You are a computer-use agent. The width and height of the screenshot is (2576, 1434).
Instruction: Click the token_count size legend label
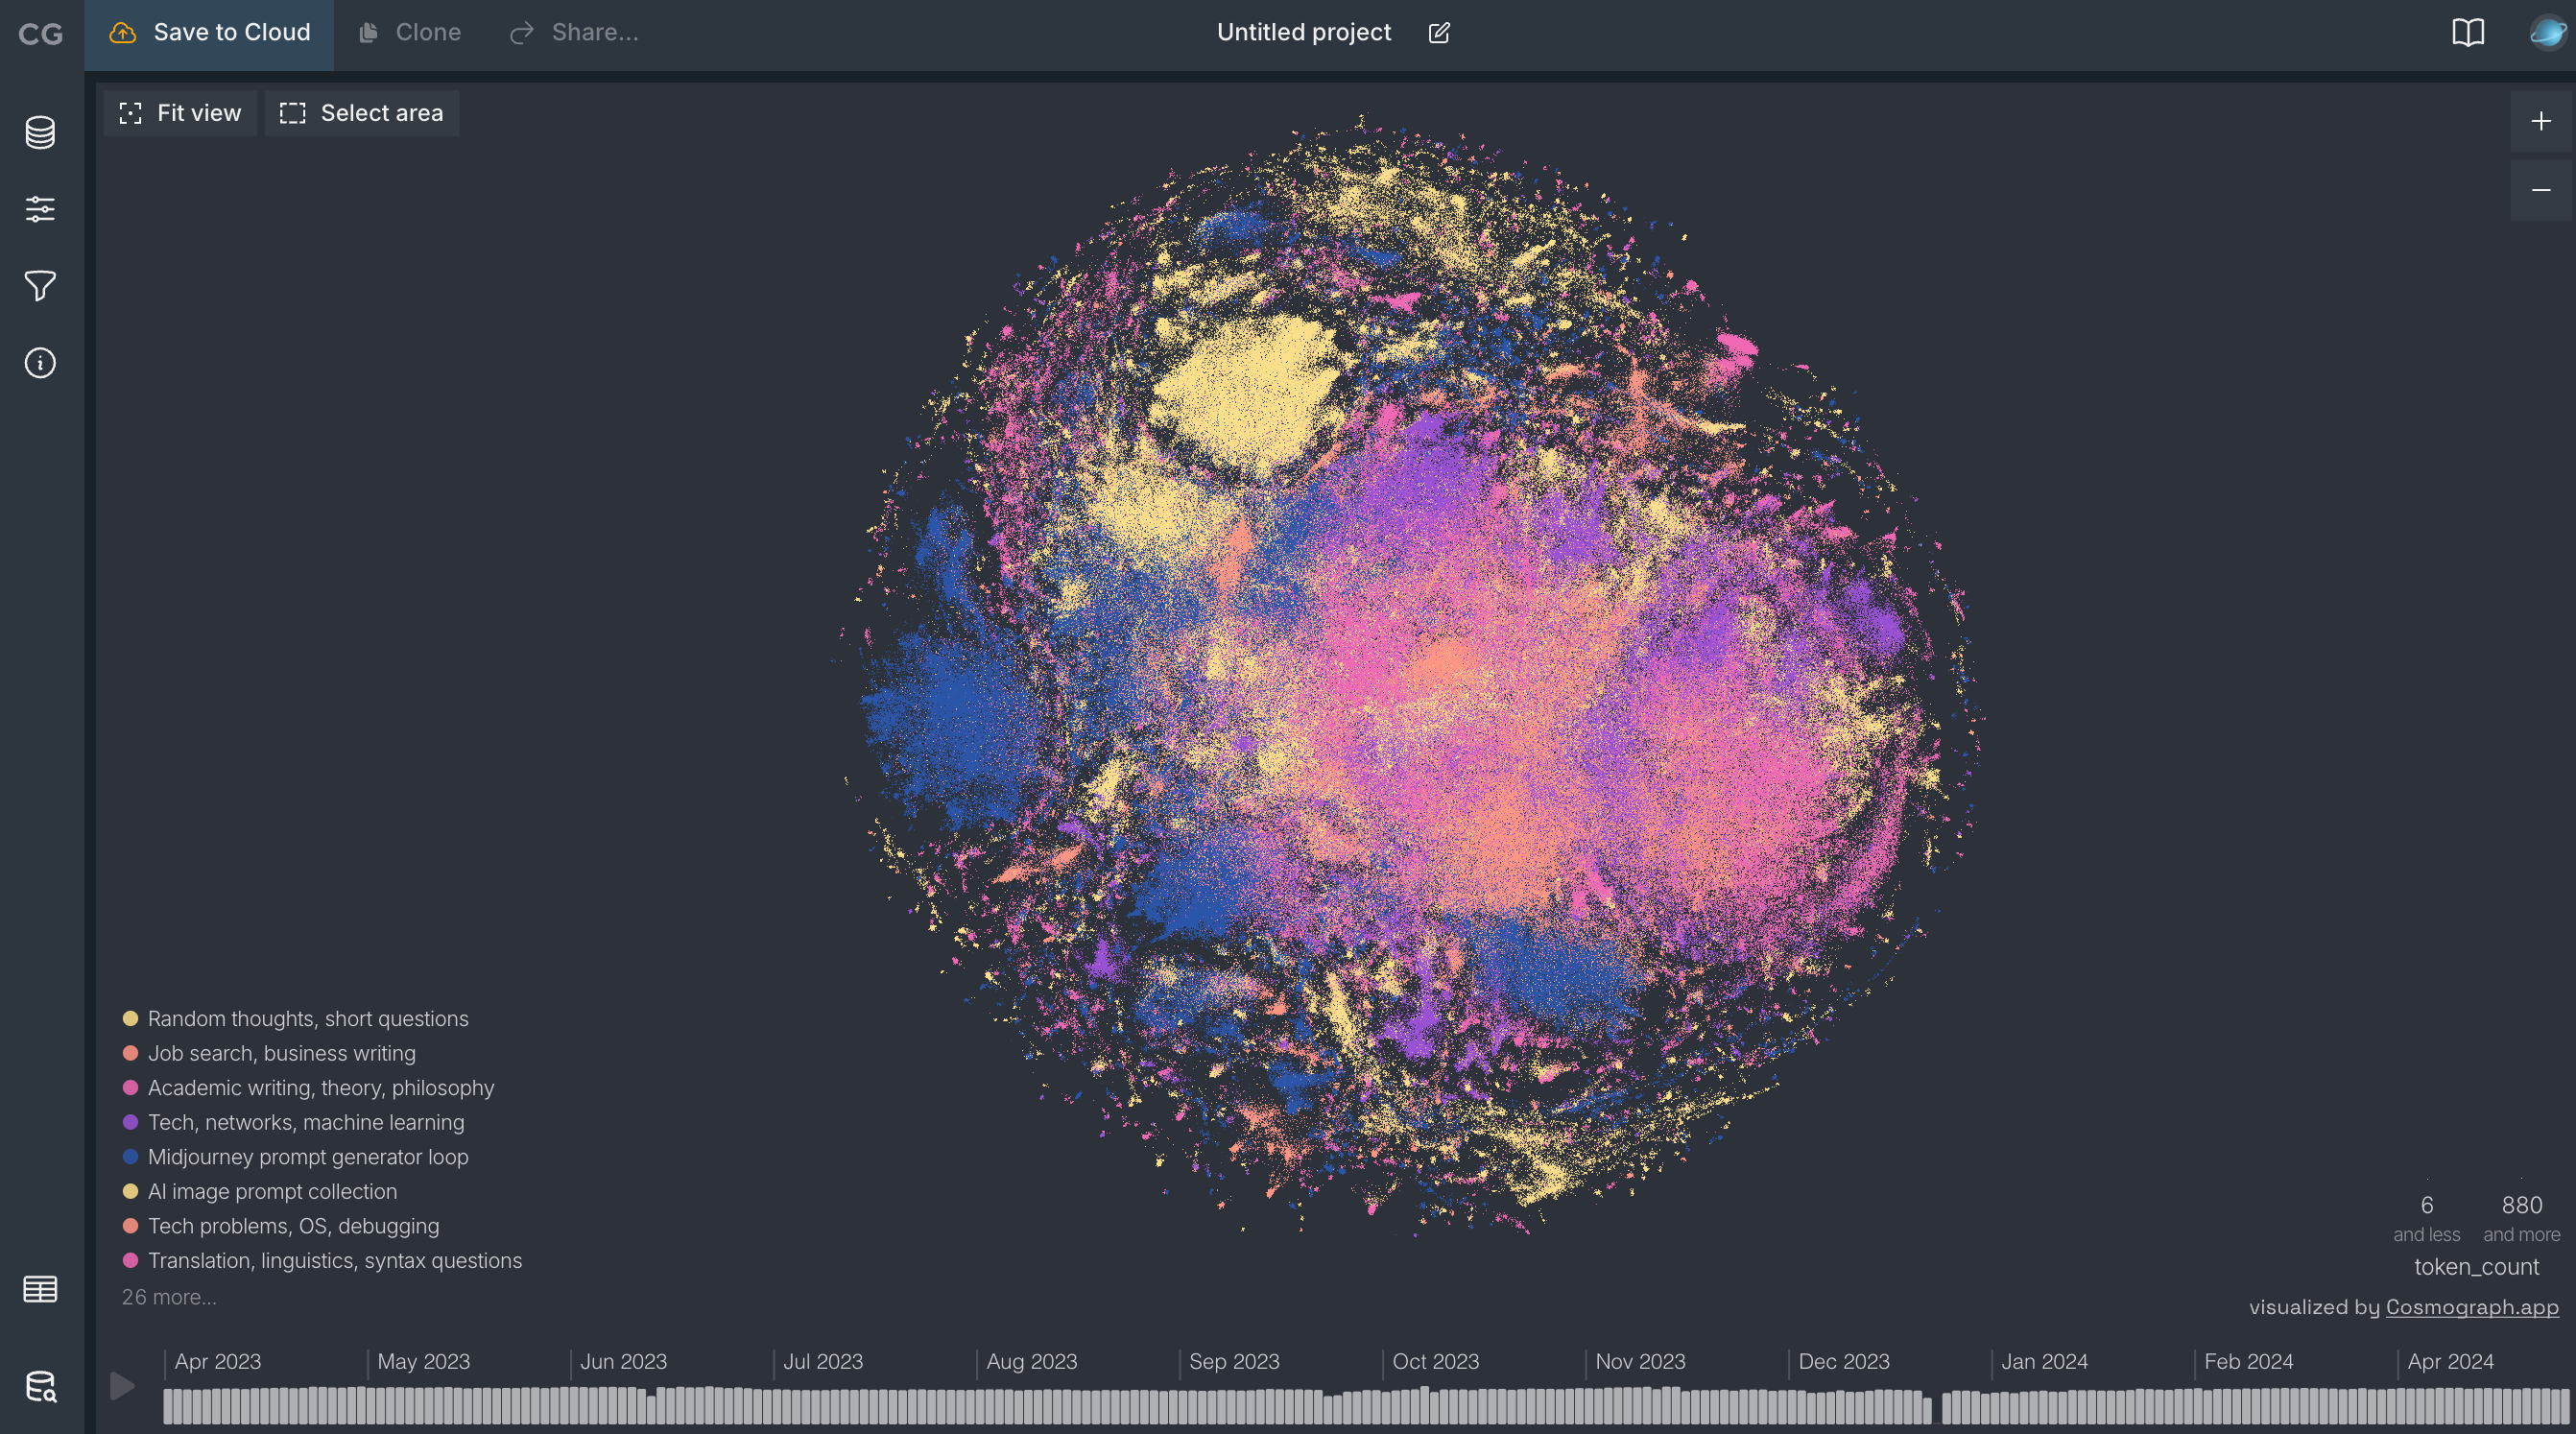tap(2476, 1267)
